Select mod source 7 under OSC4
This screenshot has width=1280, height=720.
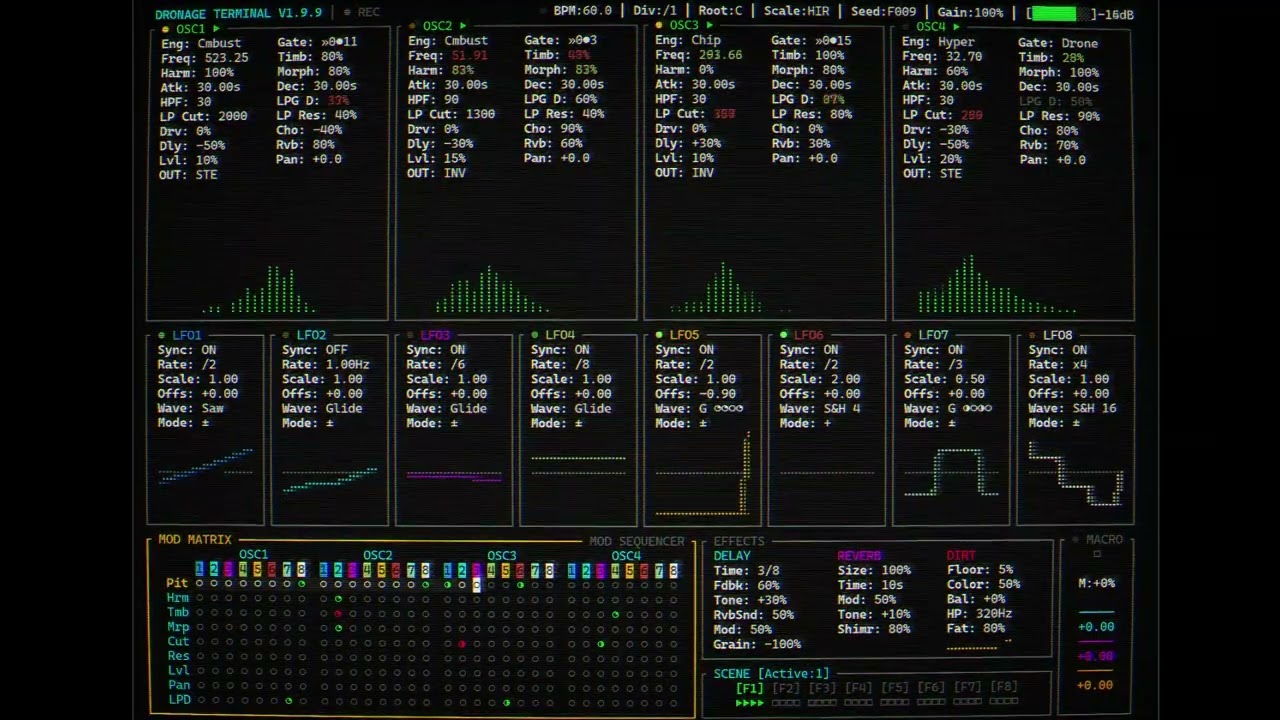click(x=659, y=570)
